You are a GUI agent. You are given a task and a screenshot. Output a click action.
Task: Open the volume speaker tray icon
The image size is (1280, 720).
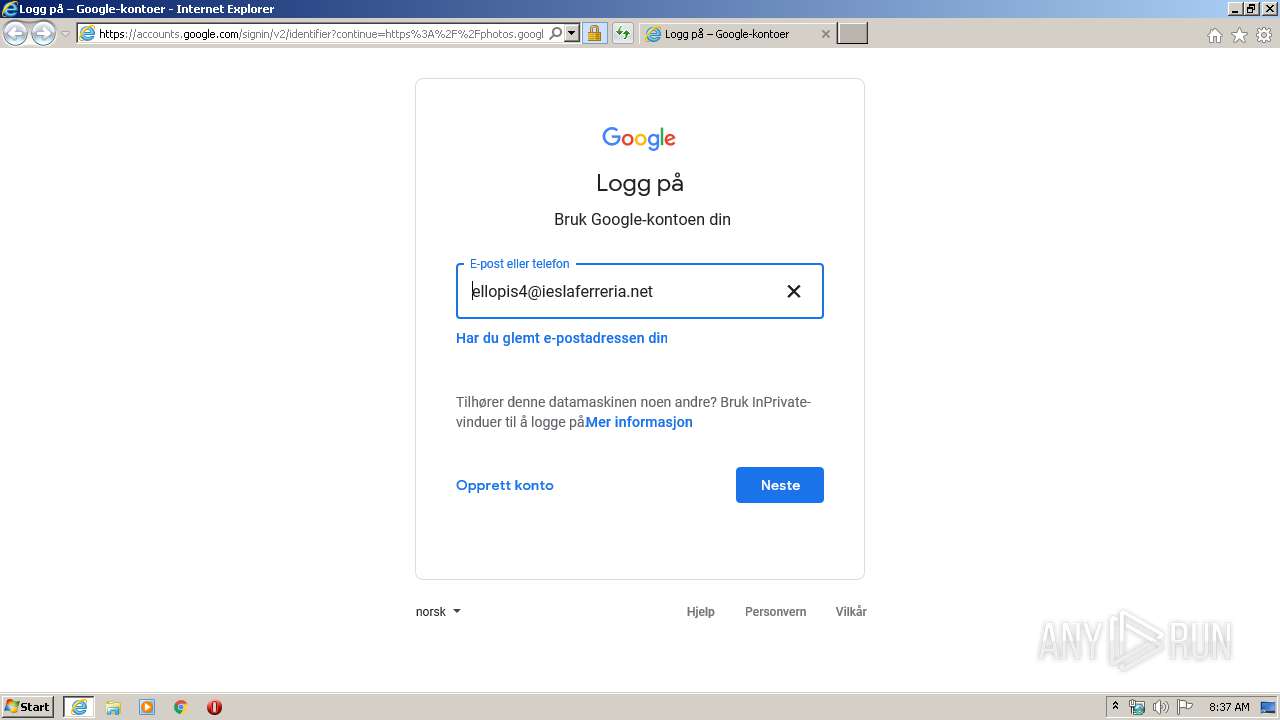point(1161,707)
